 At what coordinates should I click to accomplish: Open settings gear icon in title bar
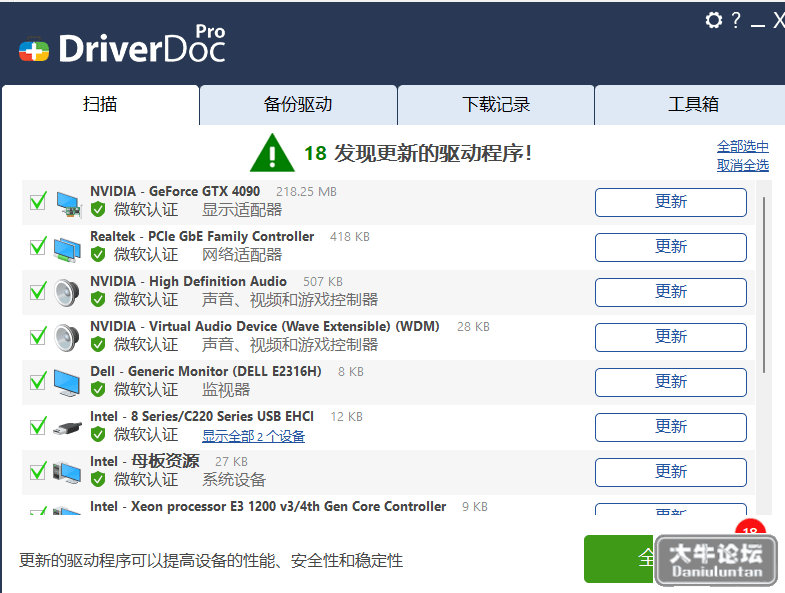click(713, 20)
